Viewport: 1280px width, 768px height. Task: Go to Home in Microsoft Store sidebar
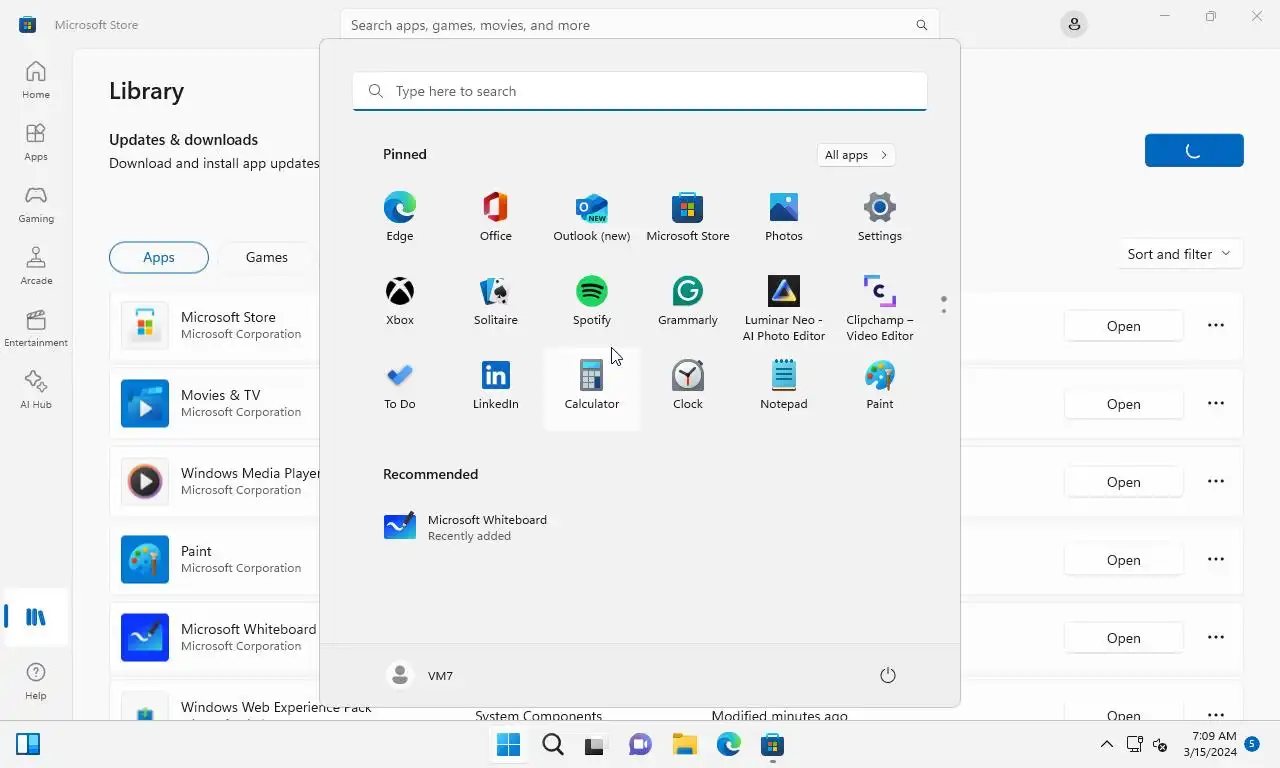pyautogui.click(x=36, y=80)
